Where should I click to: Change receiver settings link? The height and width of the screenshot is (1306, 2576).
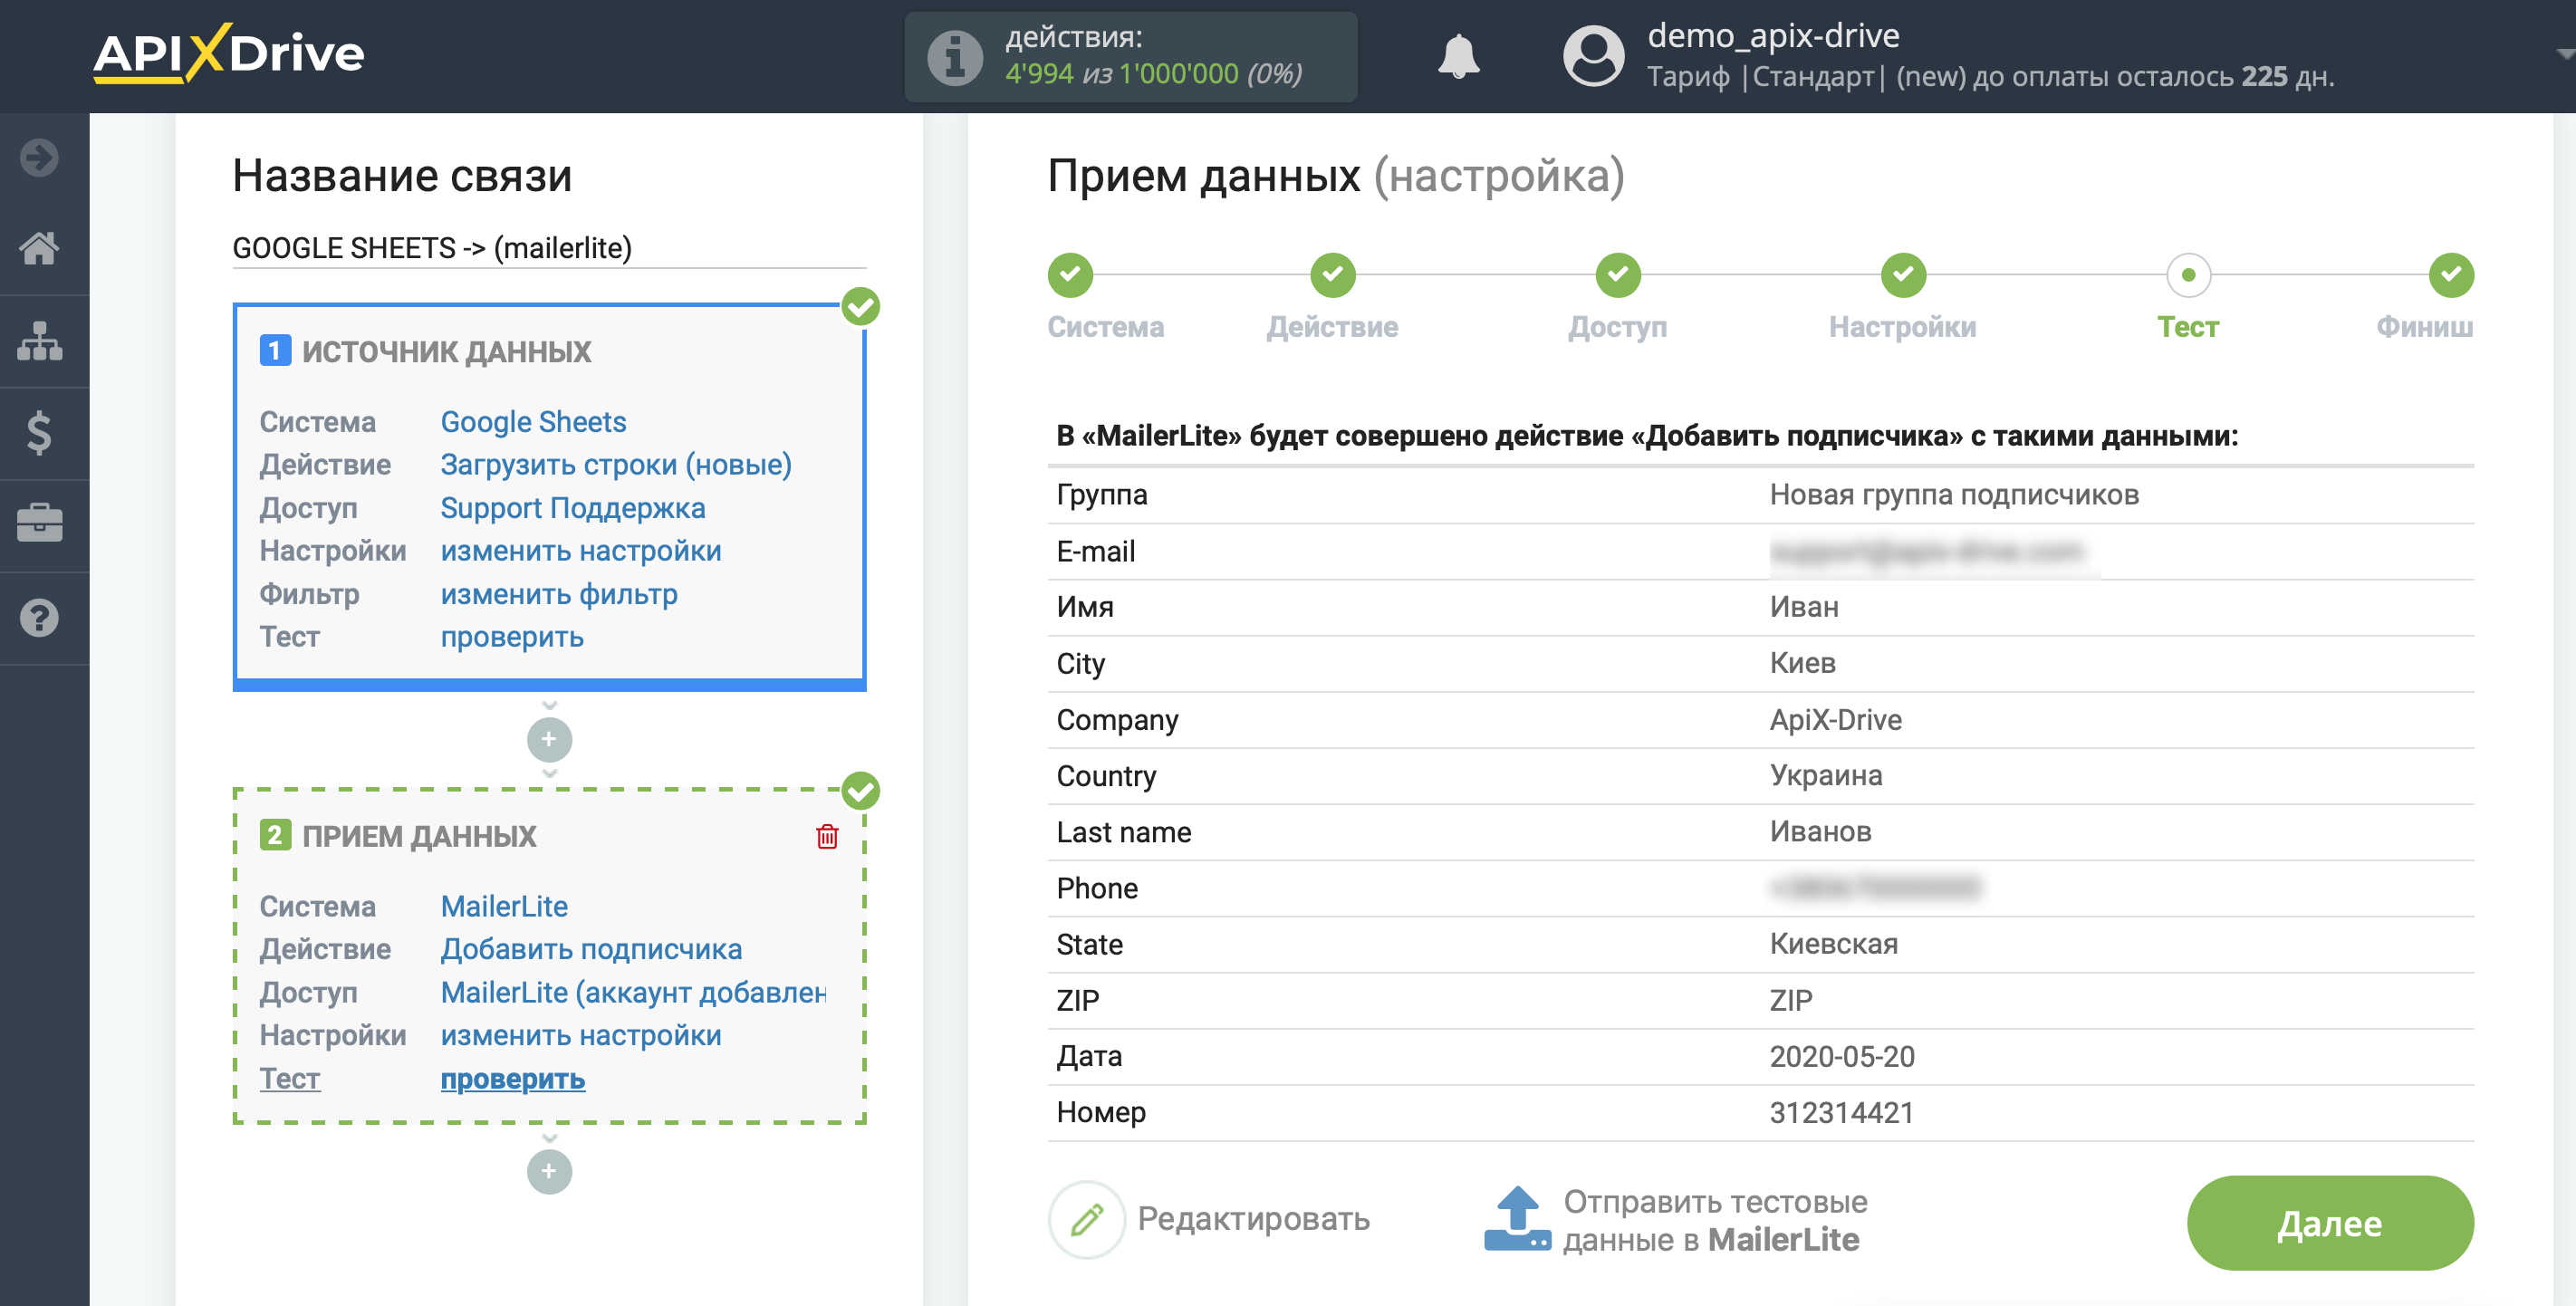coord(581,1034)
